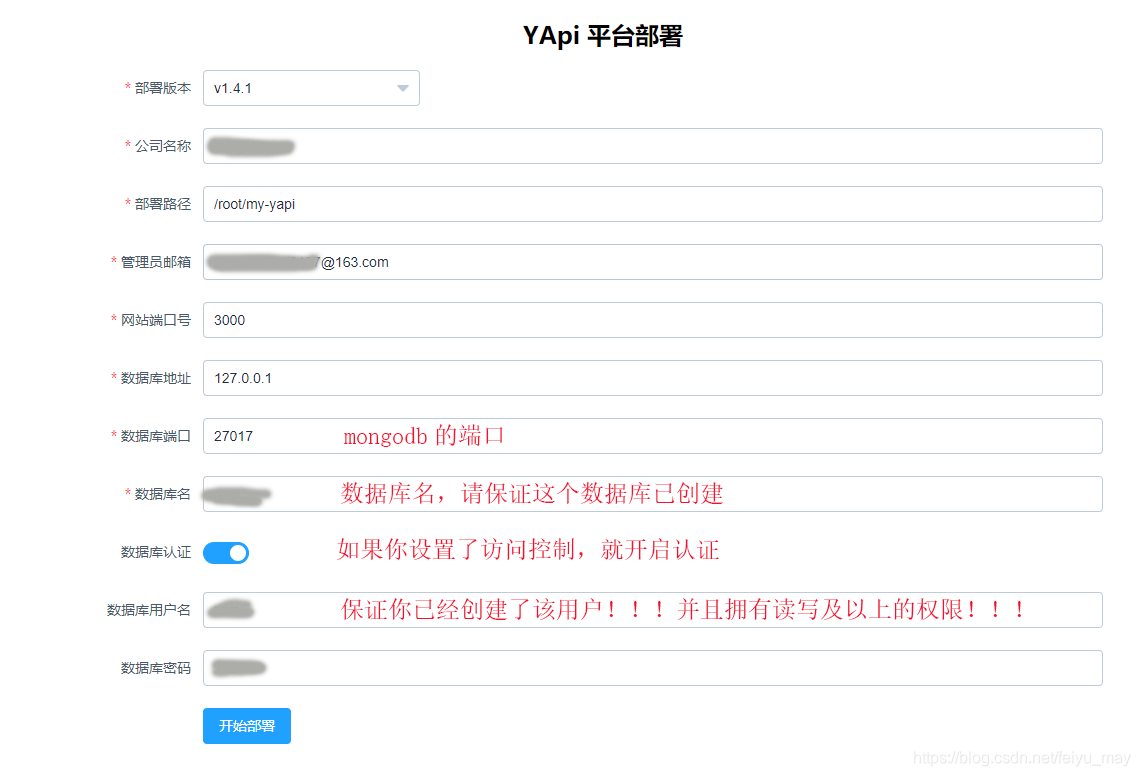Click the 数据库端口 label
Screen dimensions: 1140x776
point(156,436)
